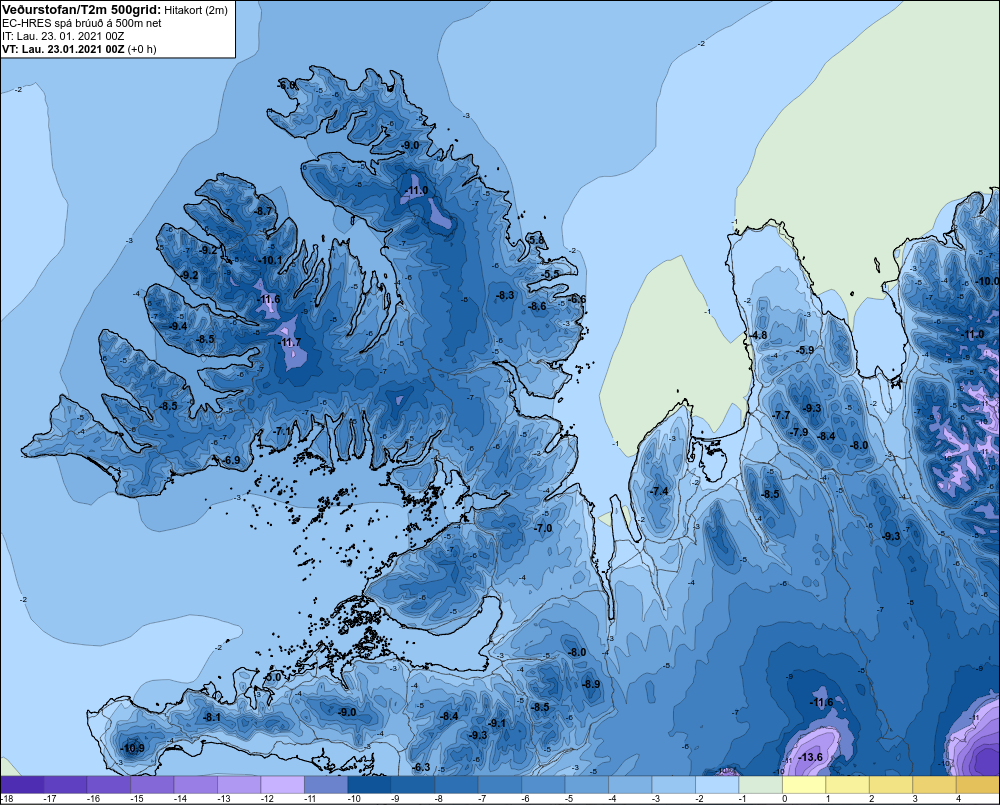Click the -18 legend tick label
Image resolution: width=1000 pixels, height=805 pixels.
[x=7, y=799]
